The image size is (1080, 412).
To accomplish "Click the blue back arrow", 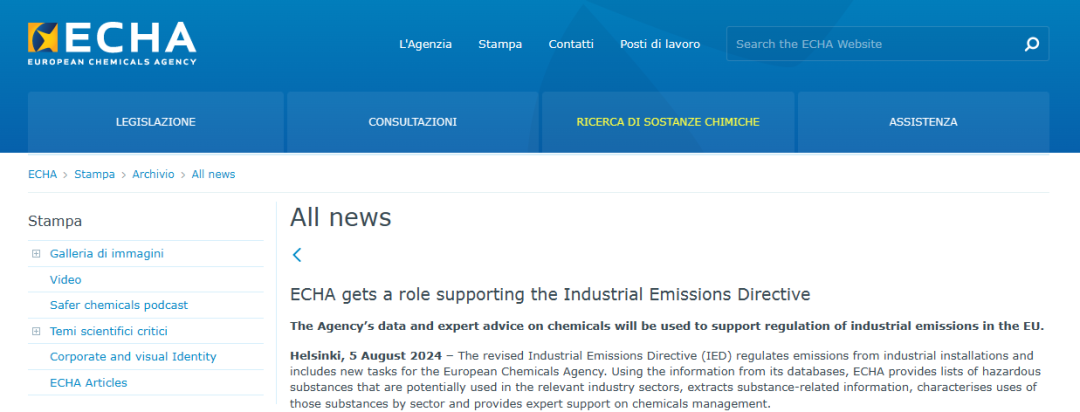I will click(297, 255).
